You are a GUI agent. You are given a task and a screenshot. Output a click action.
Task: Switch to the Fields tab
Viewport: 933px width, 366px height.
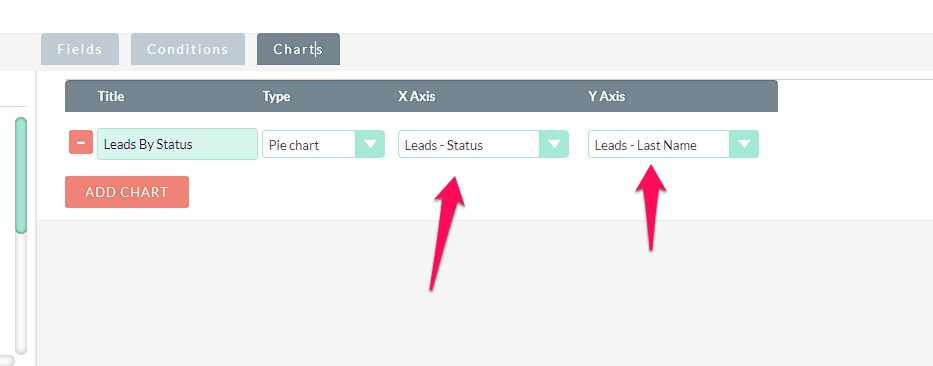point(80,49)
